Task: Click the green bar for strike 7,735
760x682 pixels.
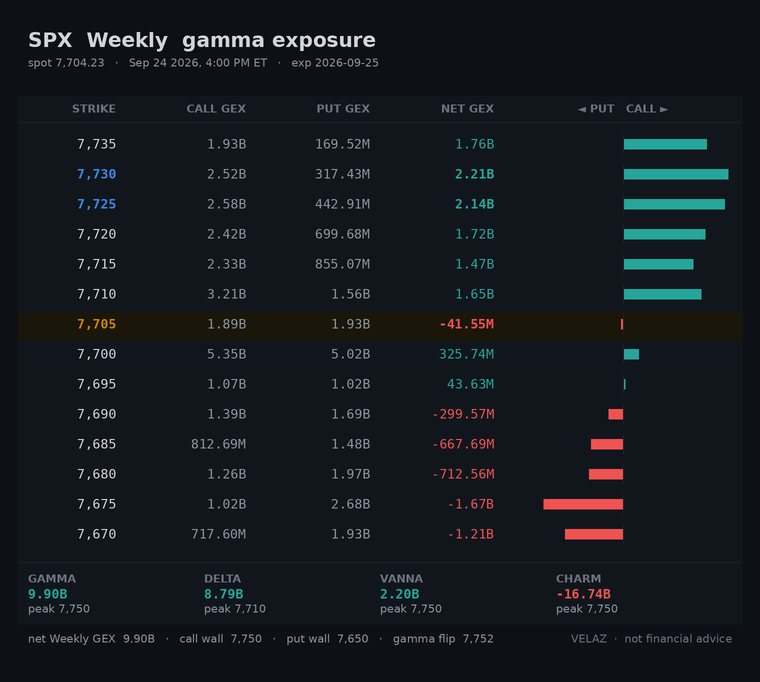Action: [665, 144]
